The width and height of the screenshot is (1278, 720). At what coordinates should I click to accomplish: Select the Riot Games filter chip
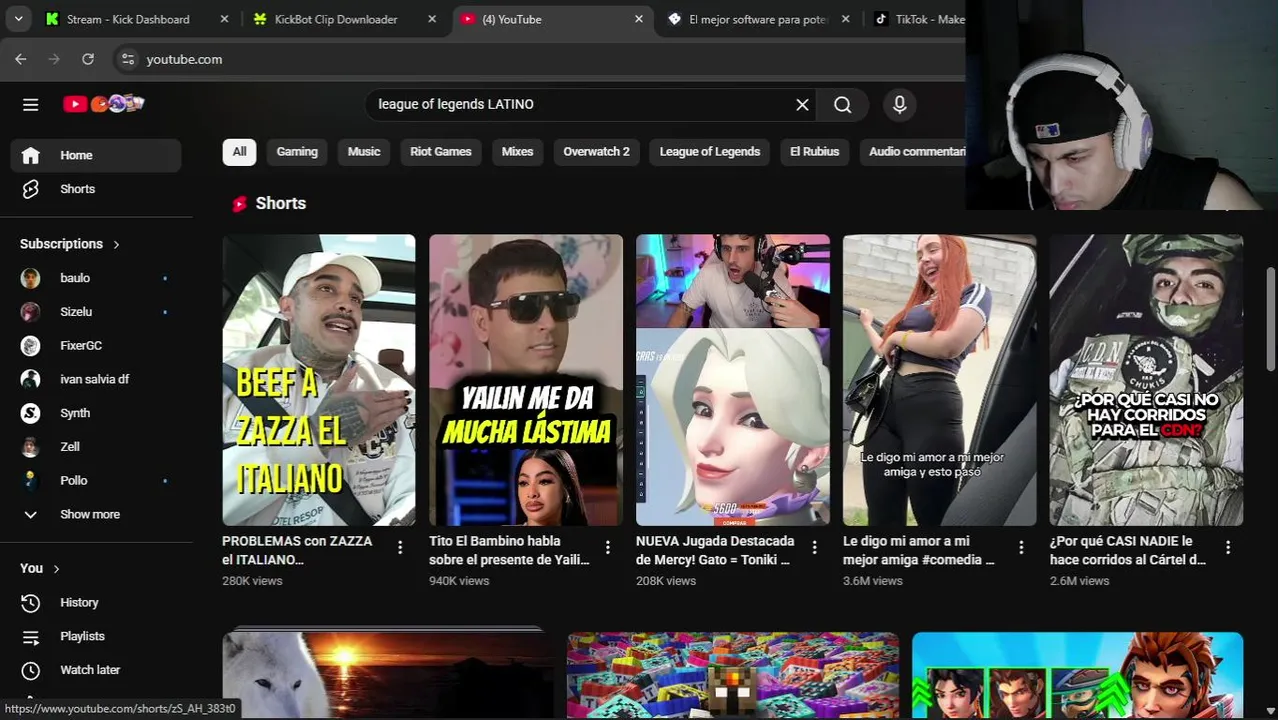440,152
